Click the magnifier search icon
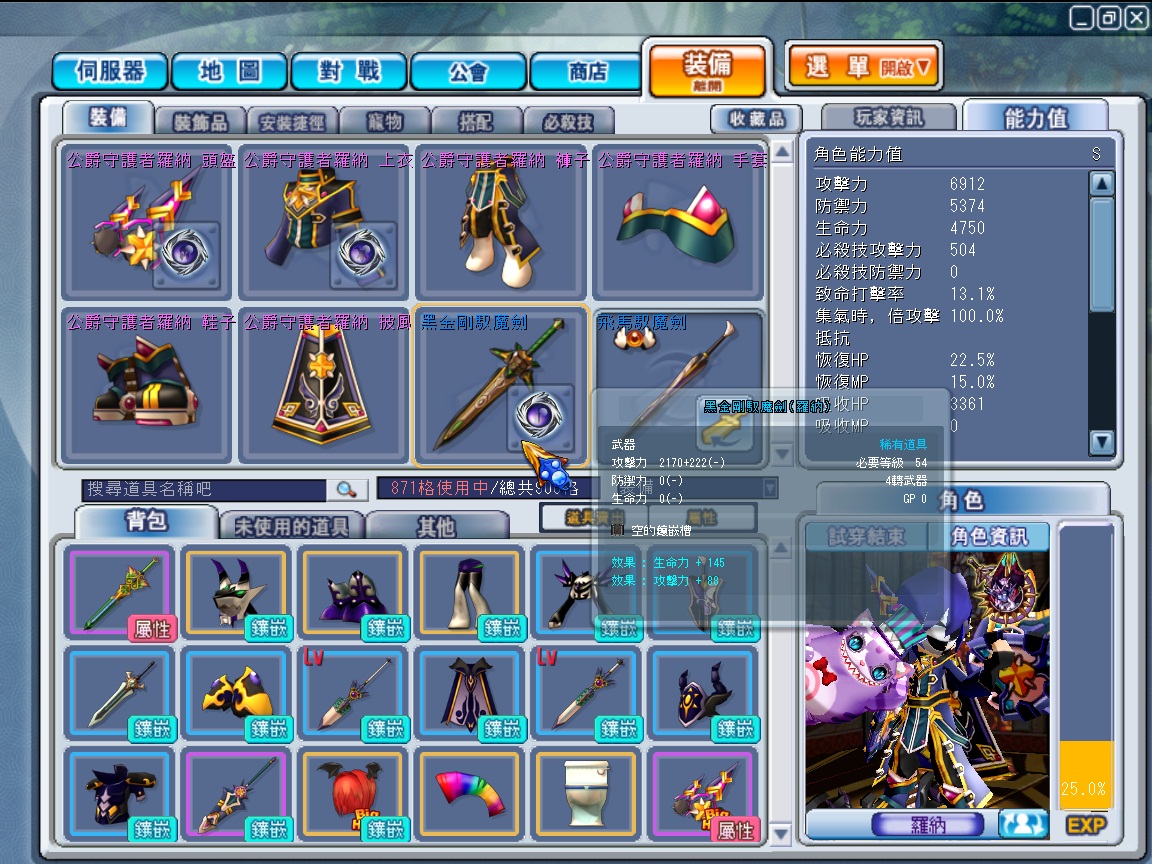The image size is (1152, 864). 346,489
